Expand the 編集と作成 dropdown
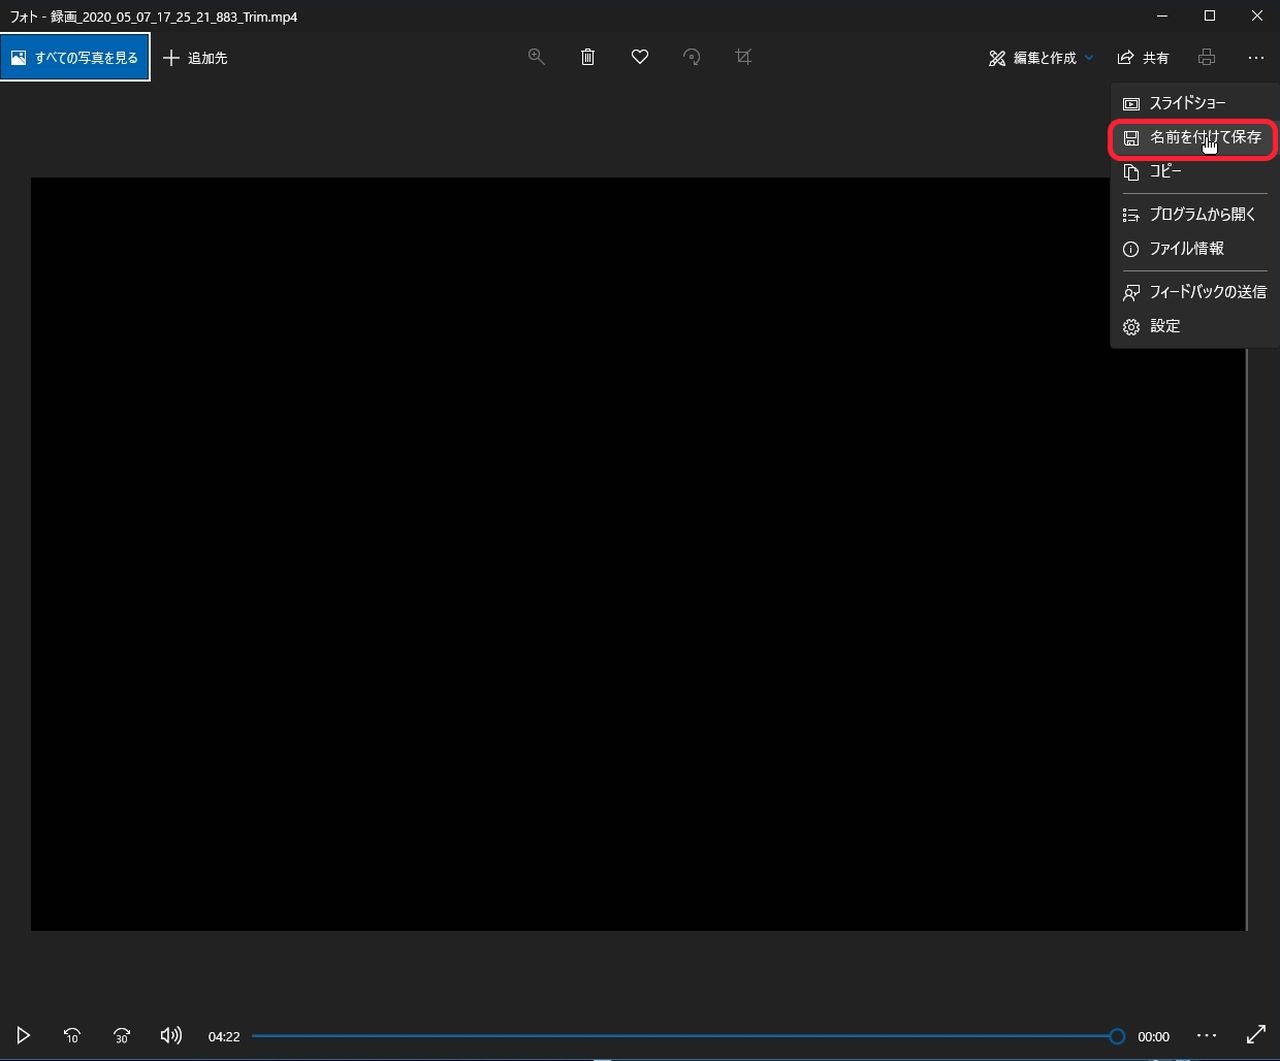 click(x=1041, y=58)
